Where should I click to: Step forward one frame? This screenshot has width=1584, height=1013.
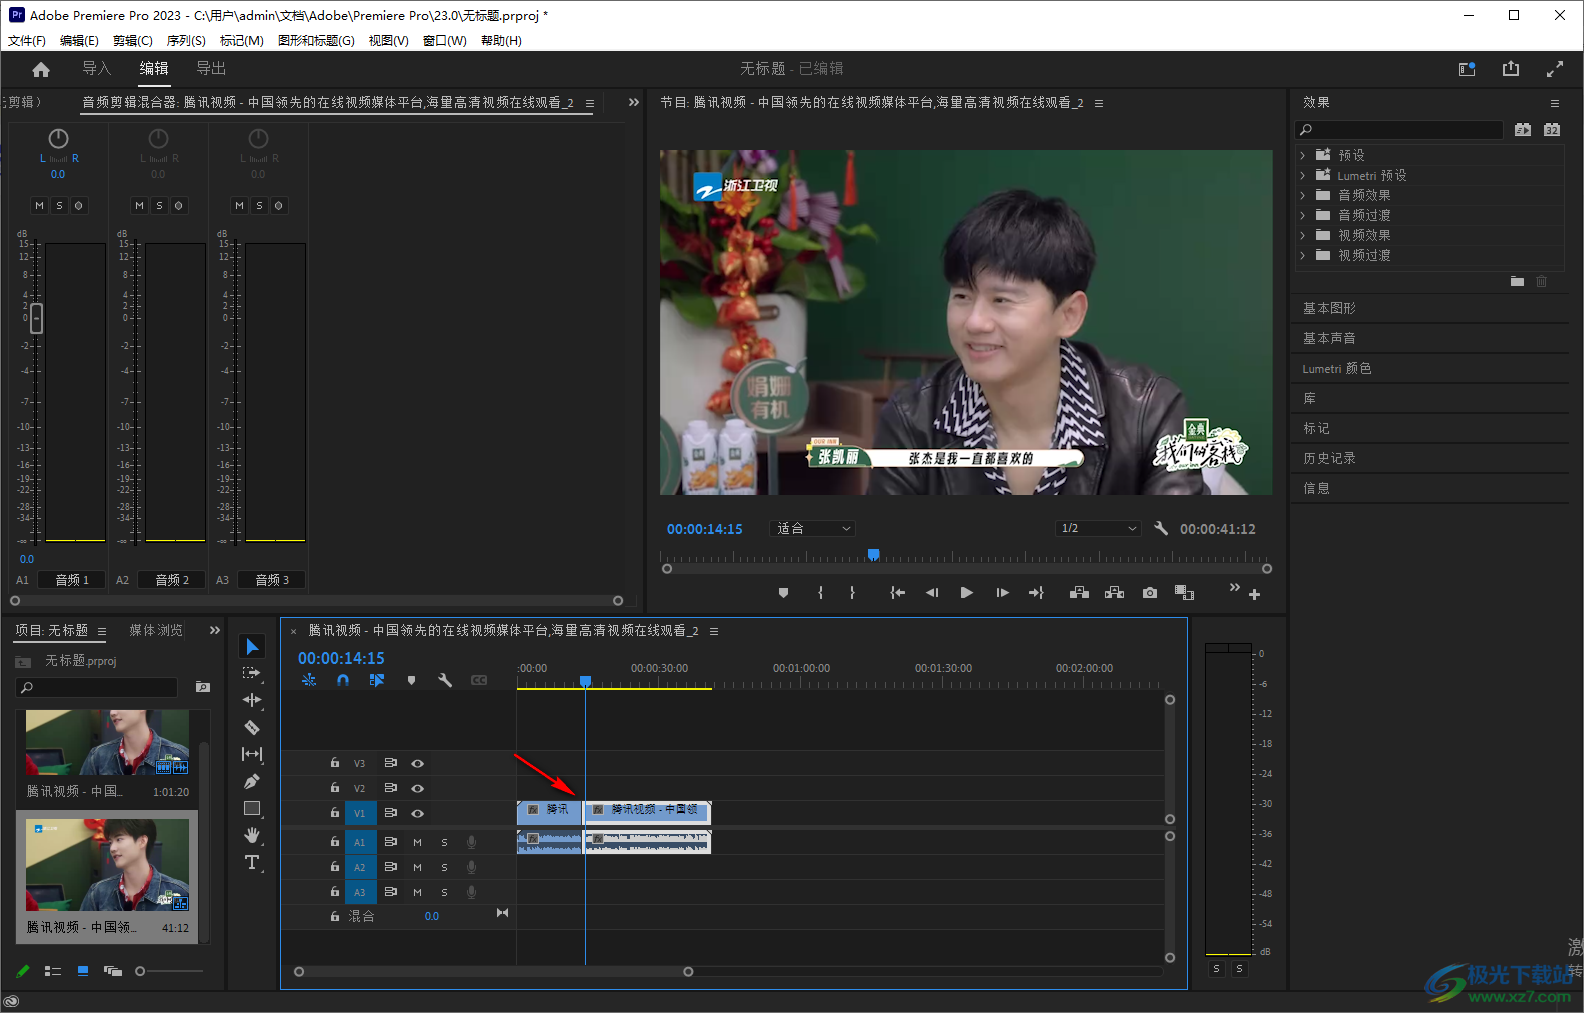pos(1002,593)
